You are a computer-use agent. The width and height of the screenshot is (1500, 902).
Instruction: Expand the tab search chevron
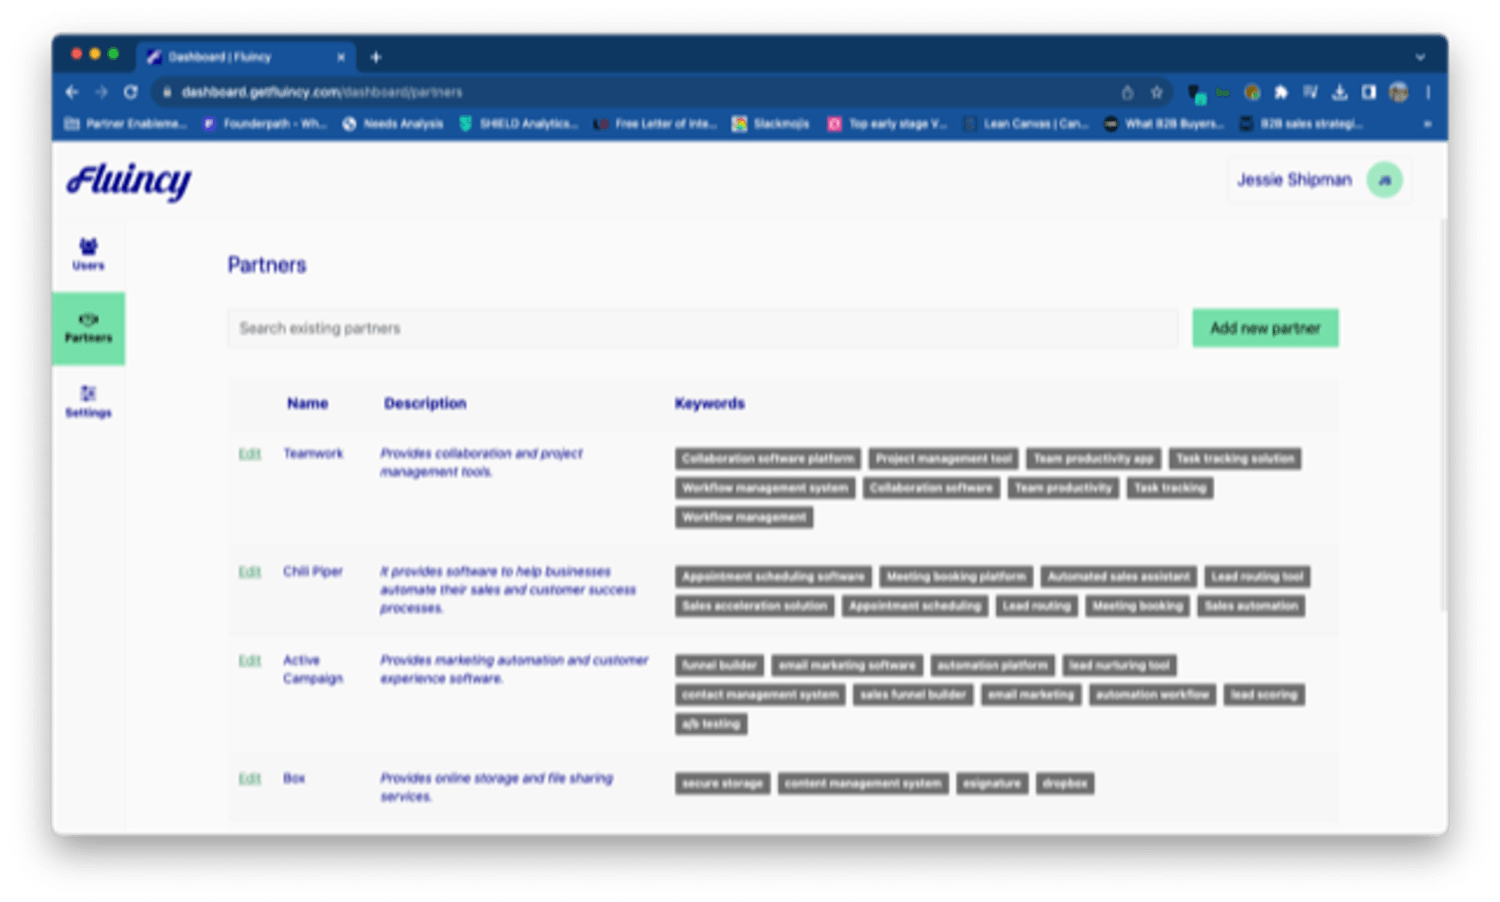[x=1420, y=57]
